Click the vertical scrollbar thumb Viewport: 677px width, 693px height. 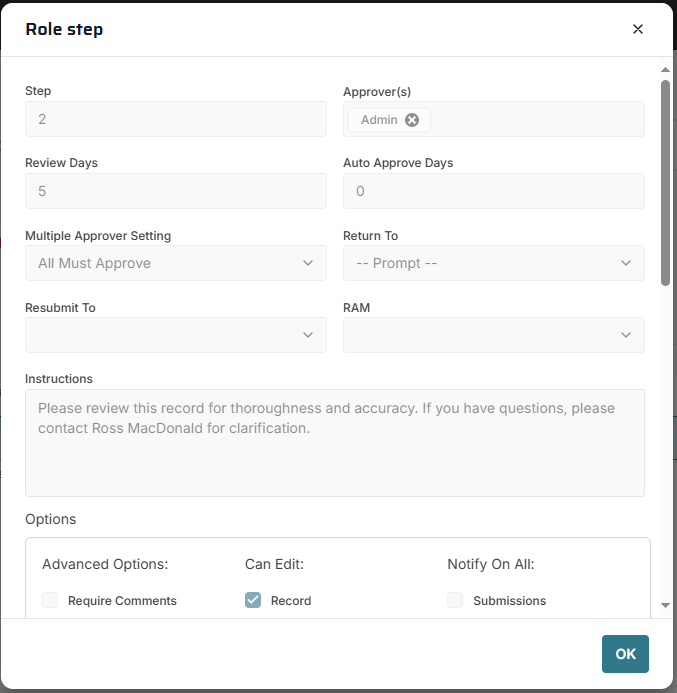(x=665, y=180)
